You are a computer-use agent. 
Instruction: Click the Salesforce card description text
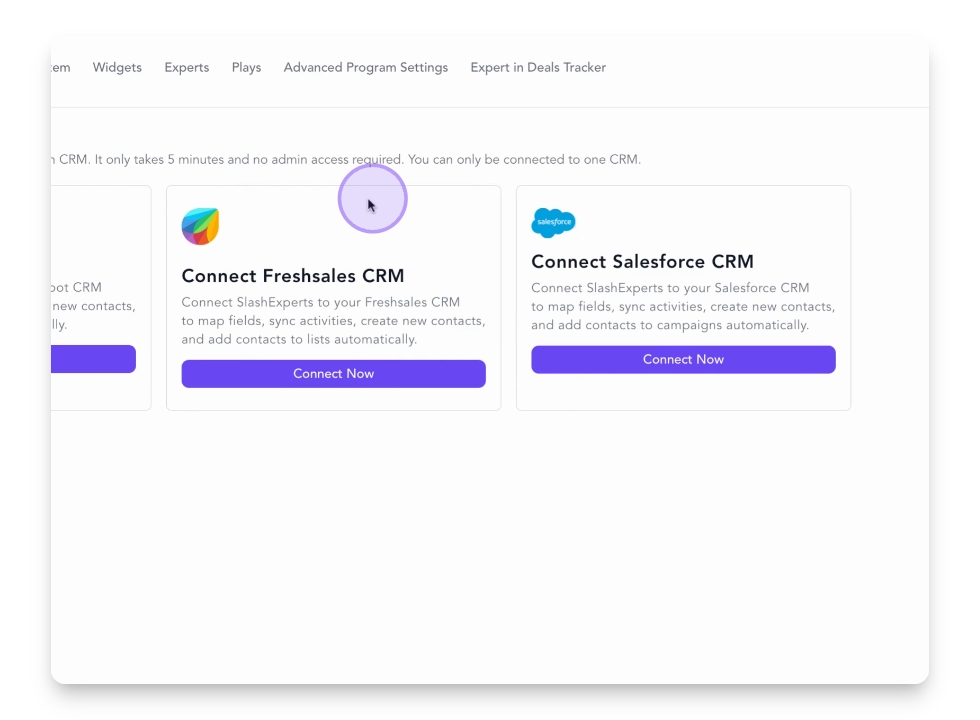pyautogui.click(x=683, y=307)
